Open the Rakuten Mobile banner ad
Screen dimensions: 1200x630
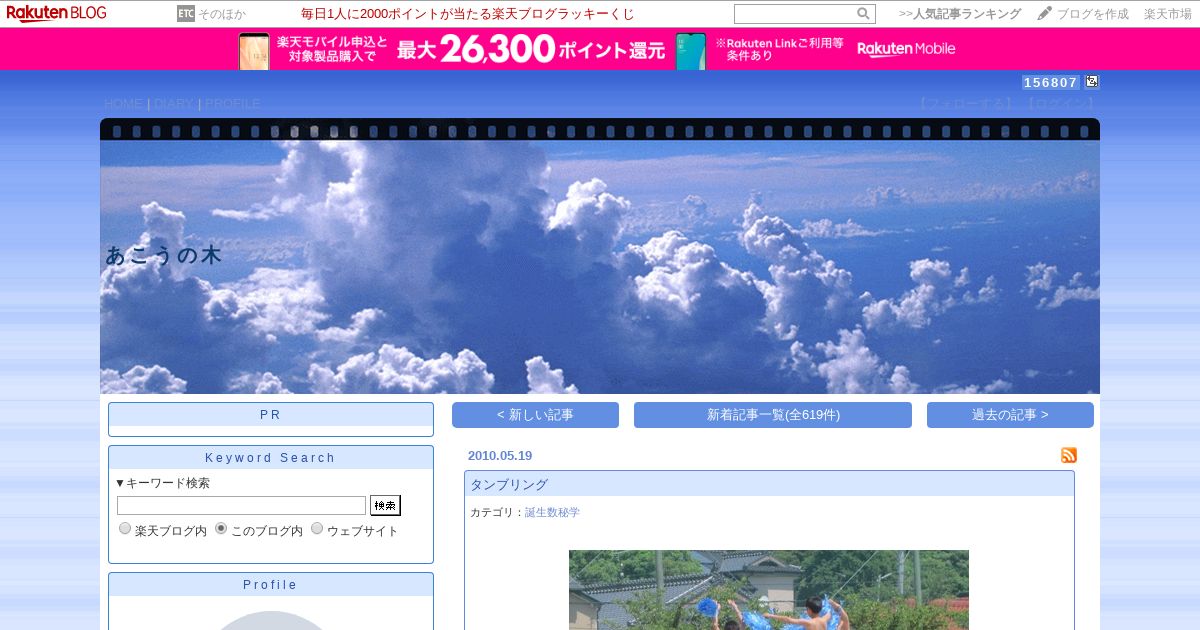(x=600, y=49)
